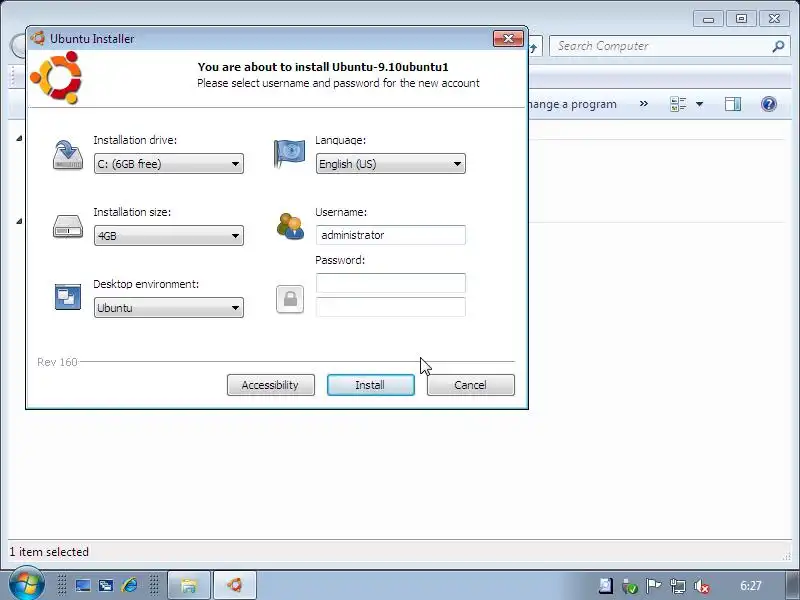Close the Ubuntu Installer dialog

point(508,38)
